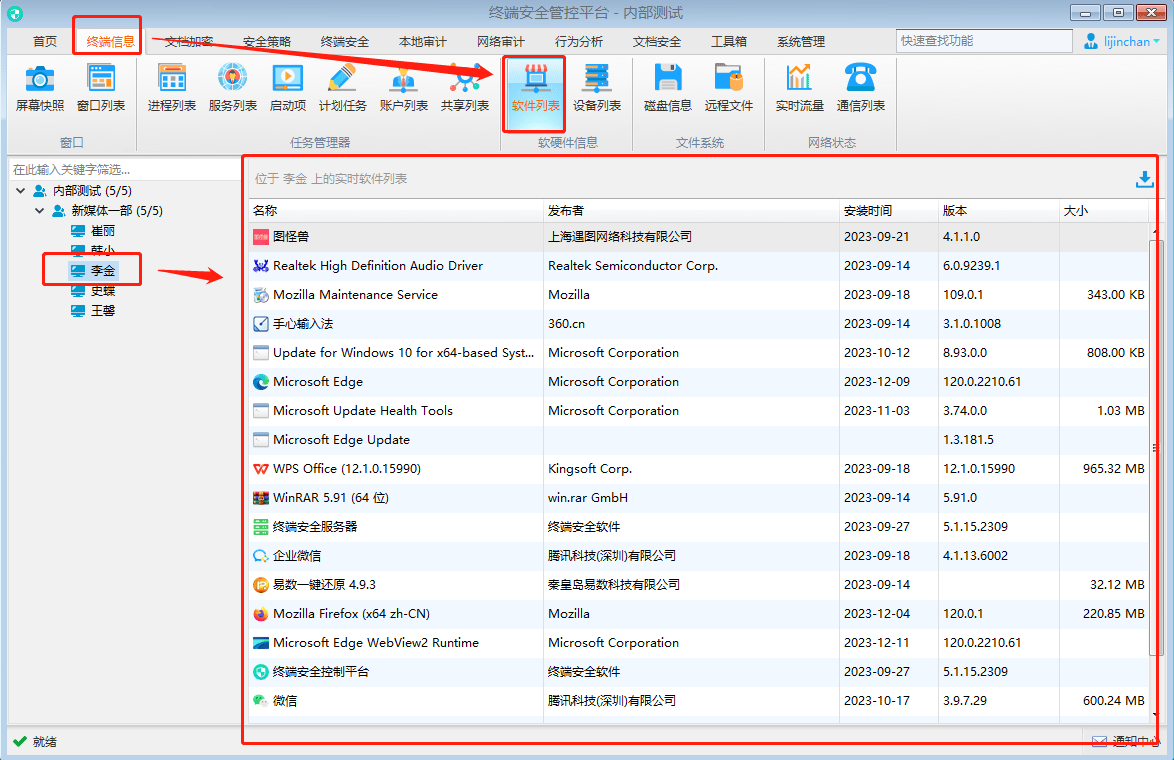Select the Mozilla Maintenance Service row
The height and width of the screenshot is (760, 1174).
(699, 295)
